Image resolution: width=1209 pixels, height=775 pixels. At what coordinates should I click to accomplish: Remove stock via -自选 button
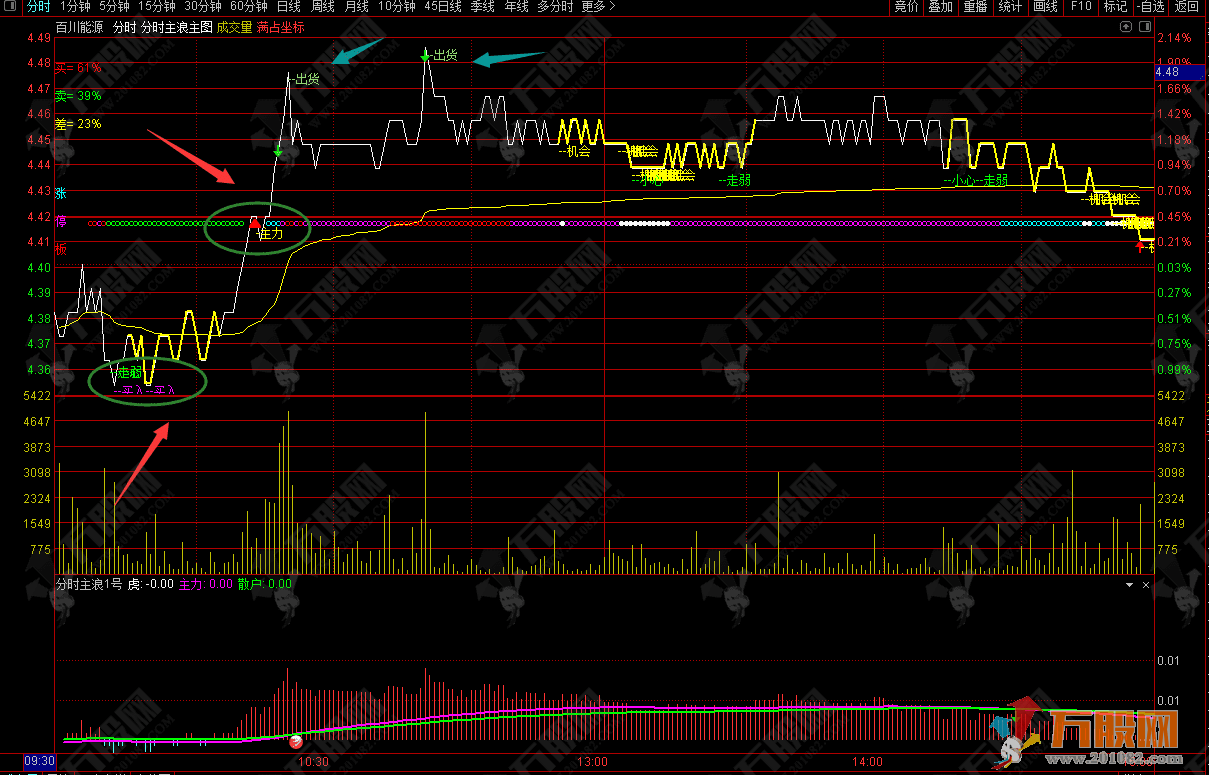[1151, 7]
